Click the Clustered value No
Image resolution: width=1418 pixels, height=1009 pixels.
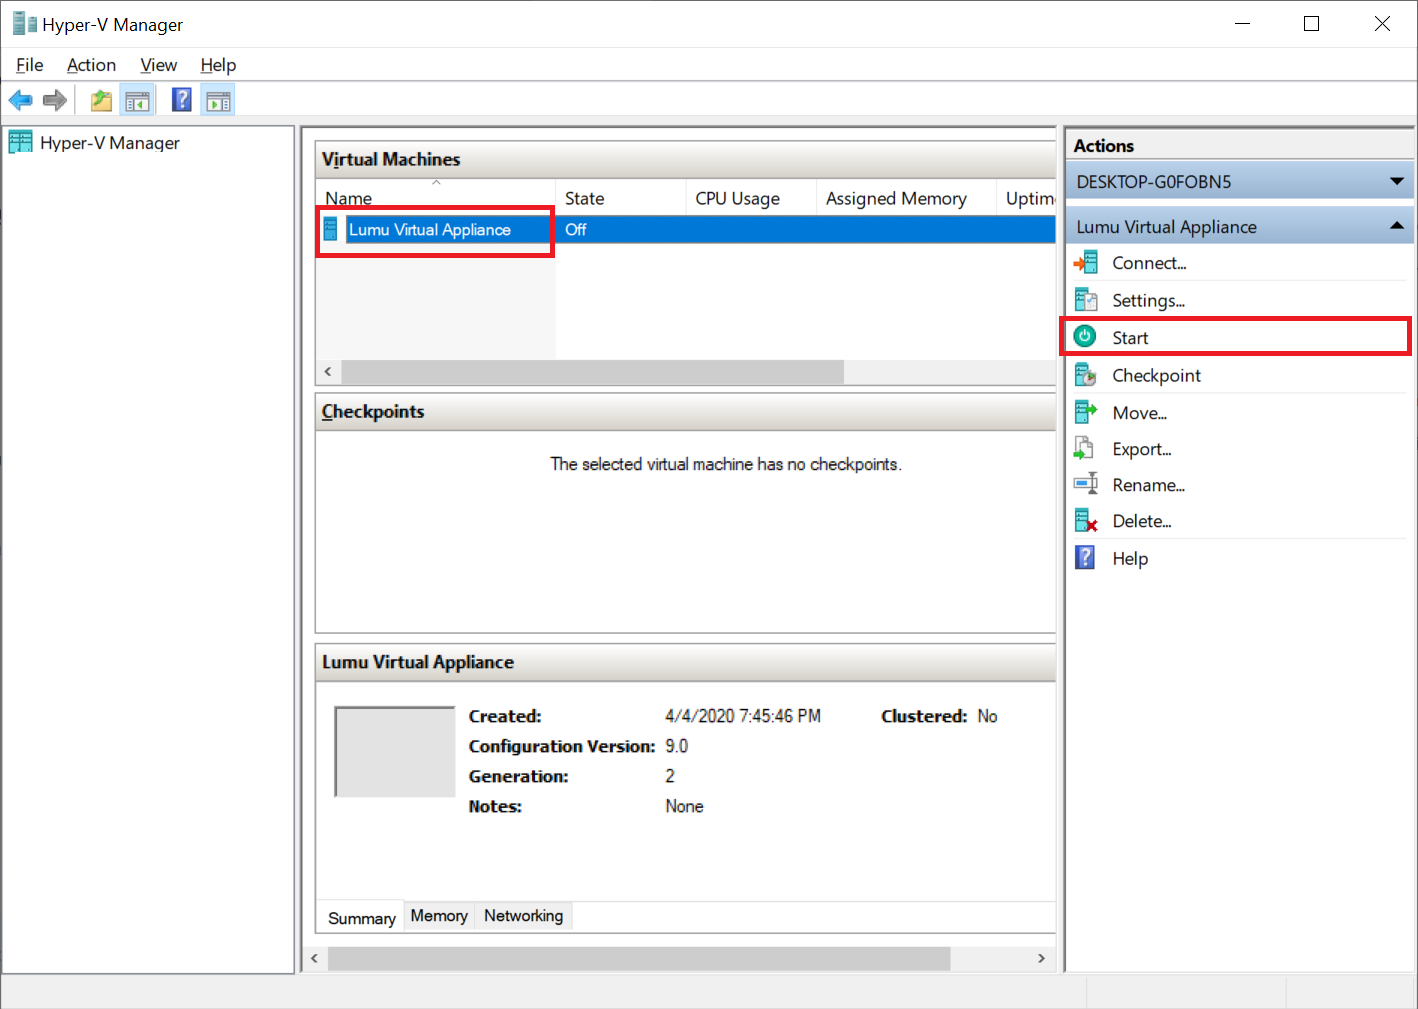(x=988, y=716)
